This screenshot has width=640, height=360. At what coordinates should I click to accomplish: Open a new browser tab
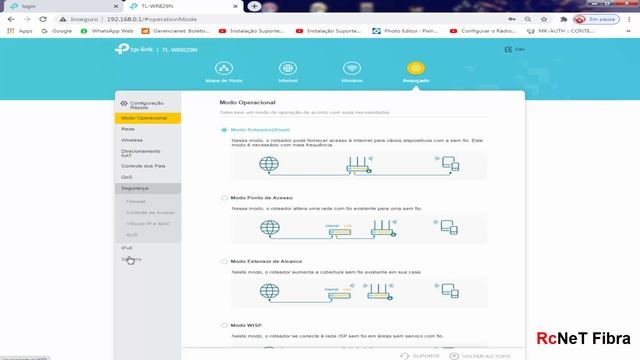(254, 6)
